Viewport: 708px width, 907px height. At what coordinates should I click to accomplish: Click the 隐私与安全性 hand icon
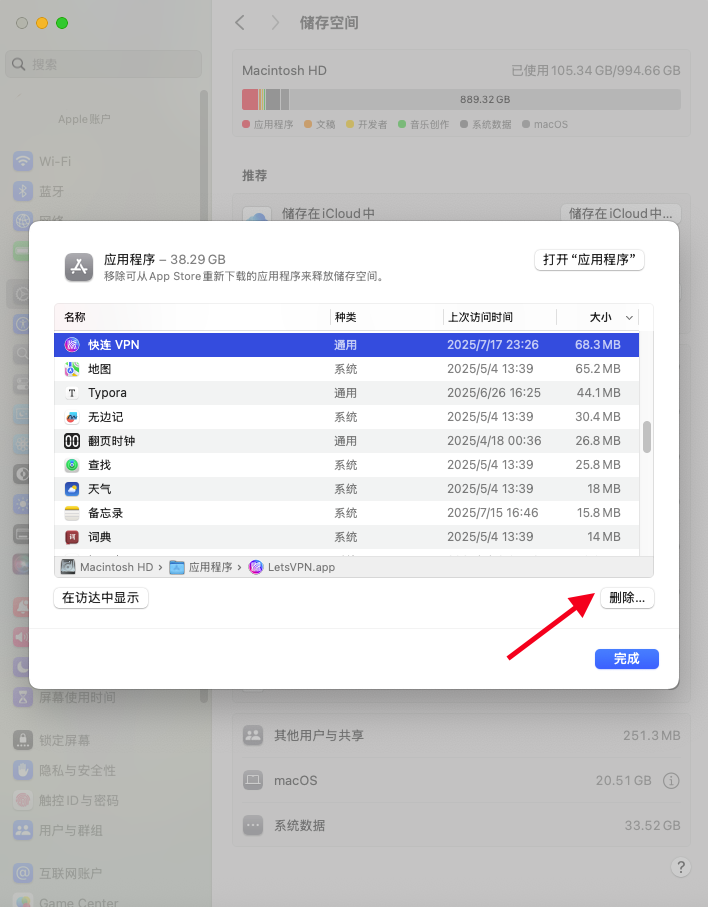[x=23, y=770]
